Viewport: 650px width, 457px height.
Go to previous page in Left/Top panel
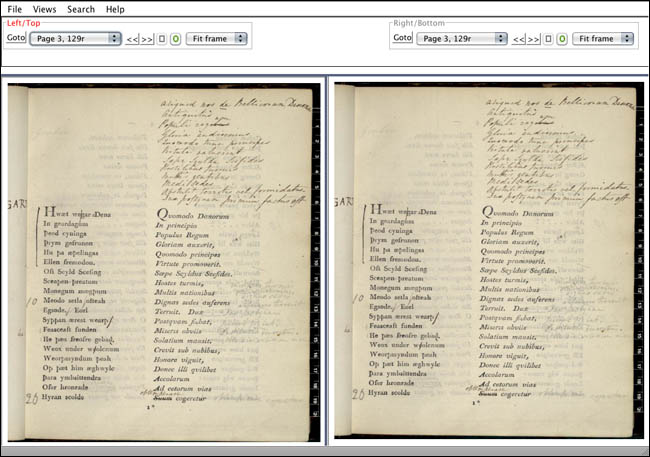132,39
